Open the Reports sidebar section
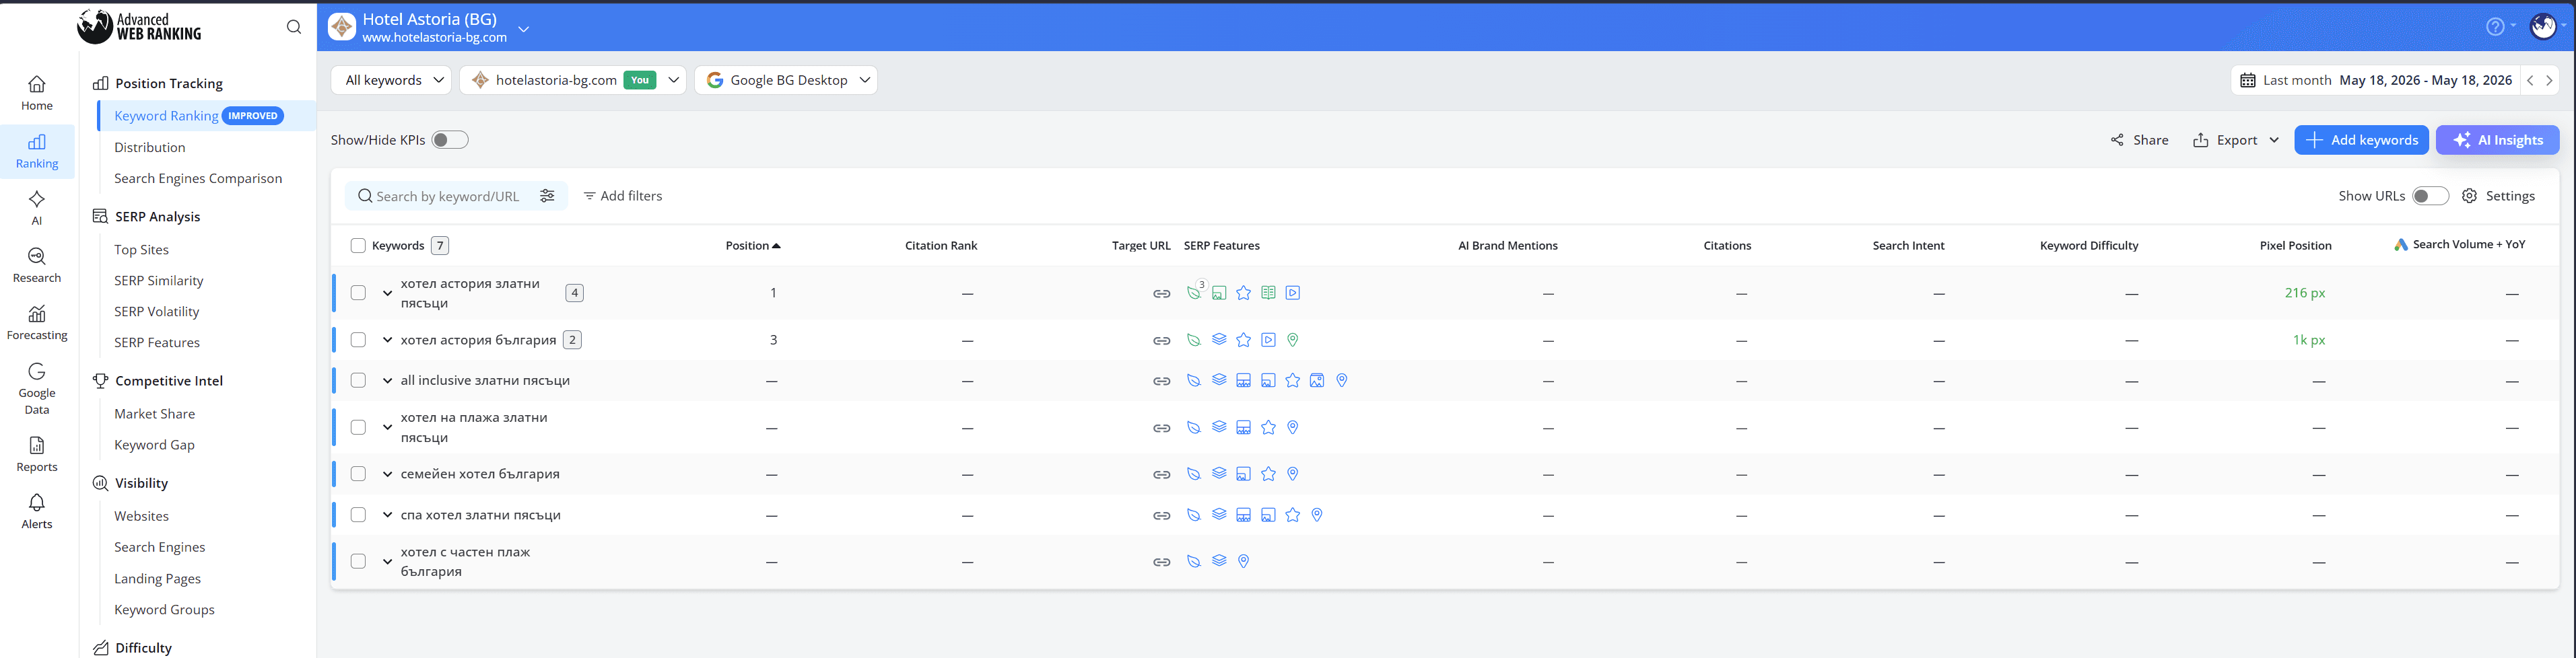The height and width of the screenshot is (658, 2576). [x=37, y=454]
